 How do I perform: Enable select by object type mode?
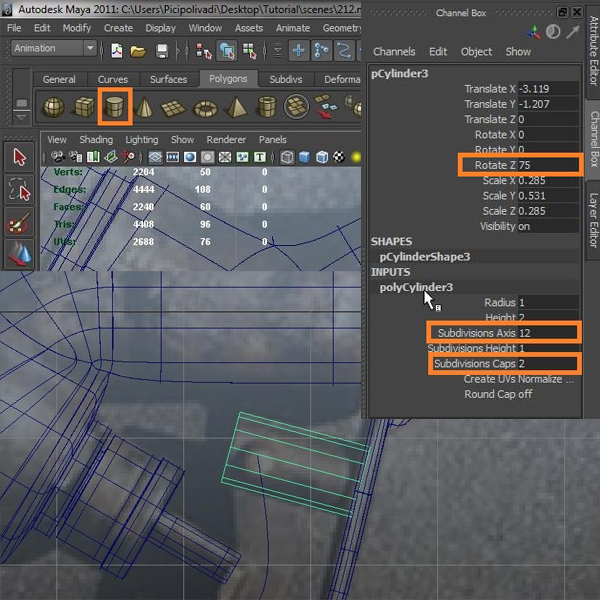click(x=227, y=51)
